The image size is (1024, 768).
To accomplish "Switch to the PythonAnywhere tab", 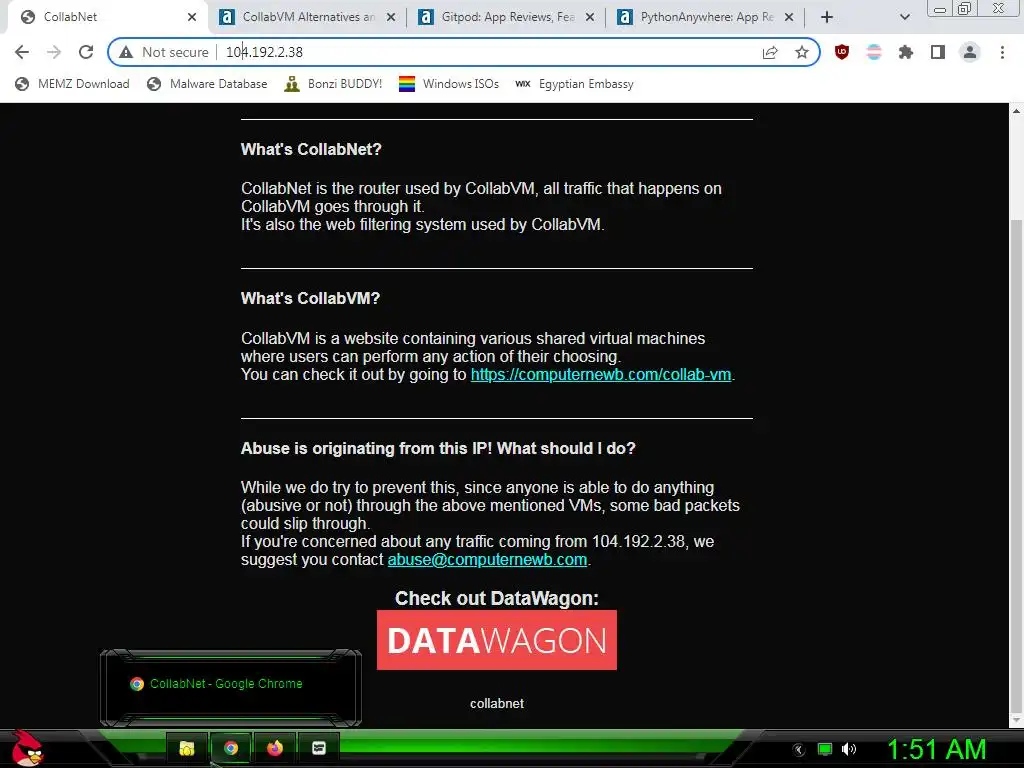I will coord(707,17).
